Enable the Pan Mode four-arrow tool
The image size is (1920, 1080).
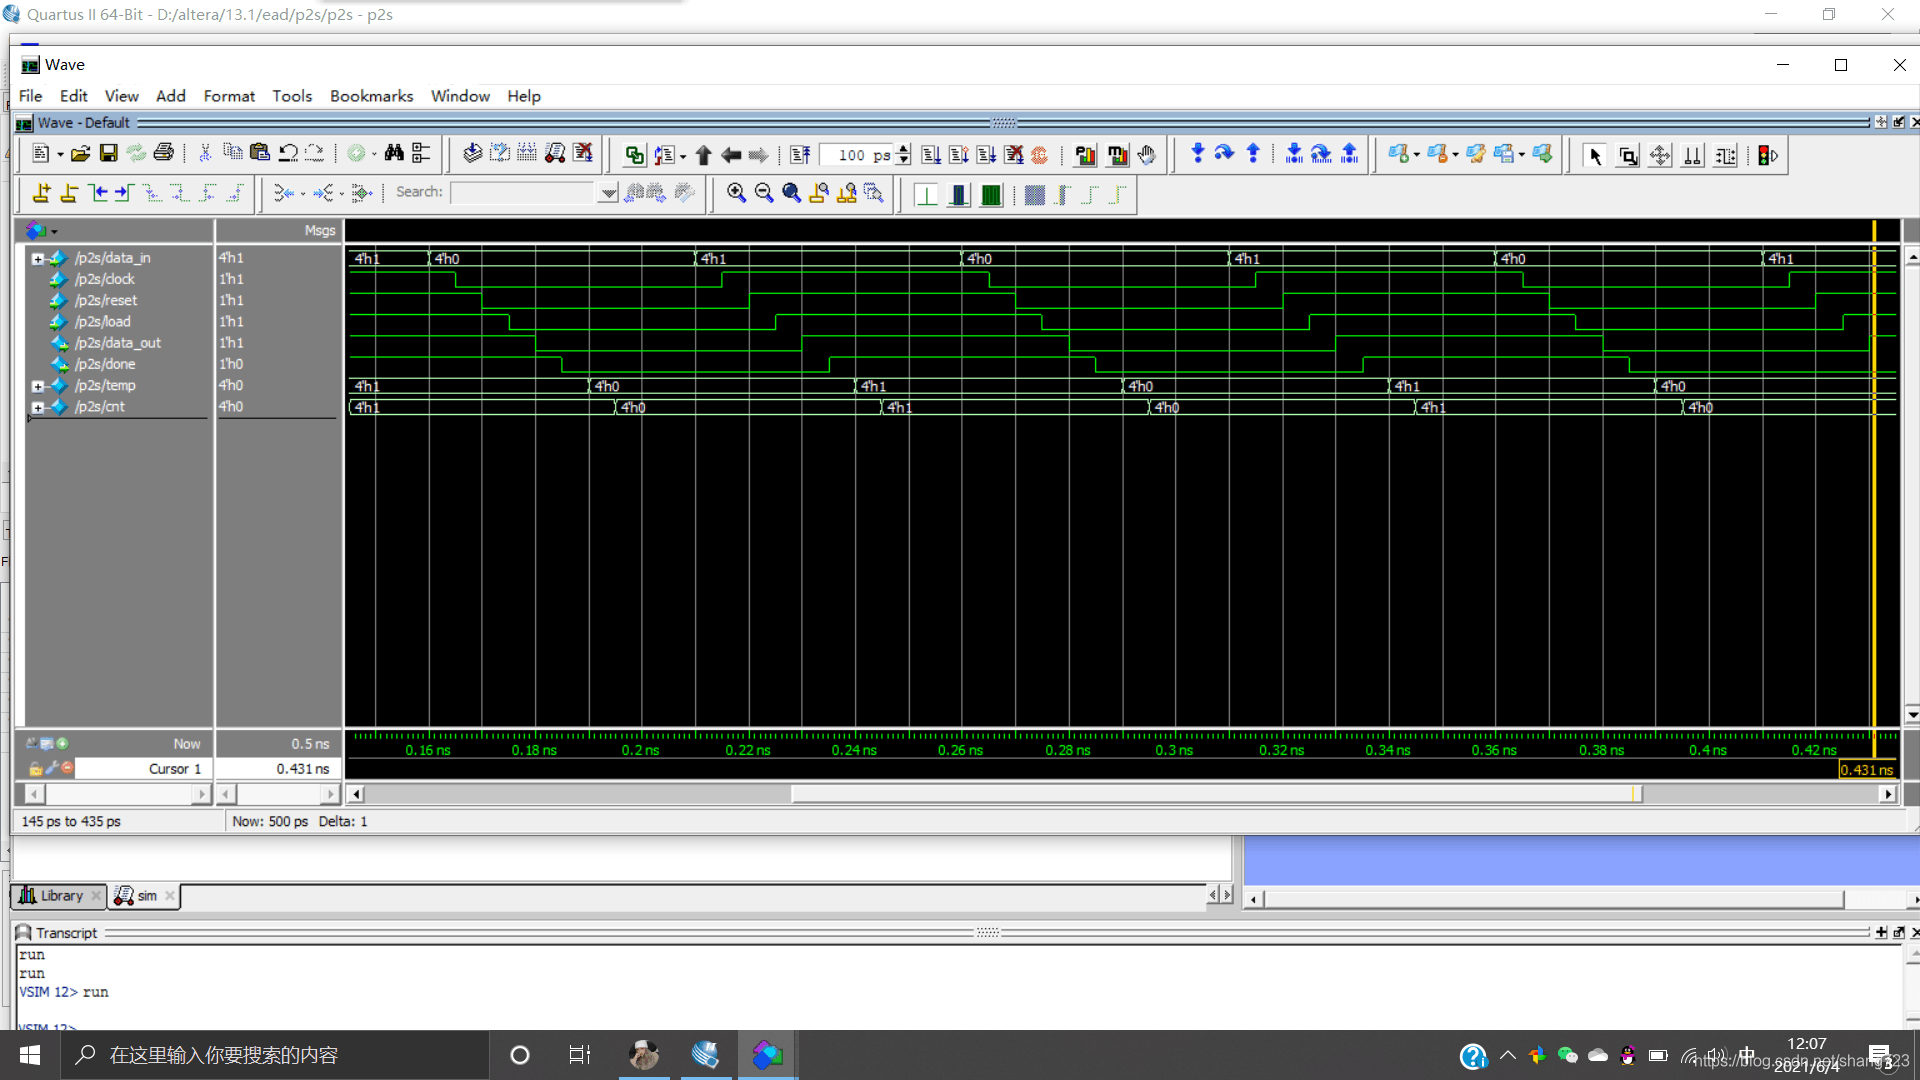[1660, 156]
